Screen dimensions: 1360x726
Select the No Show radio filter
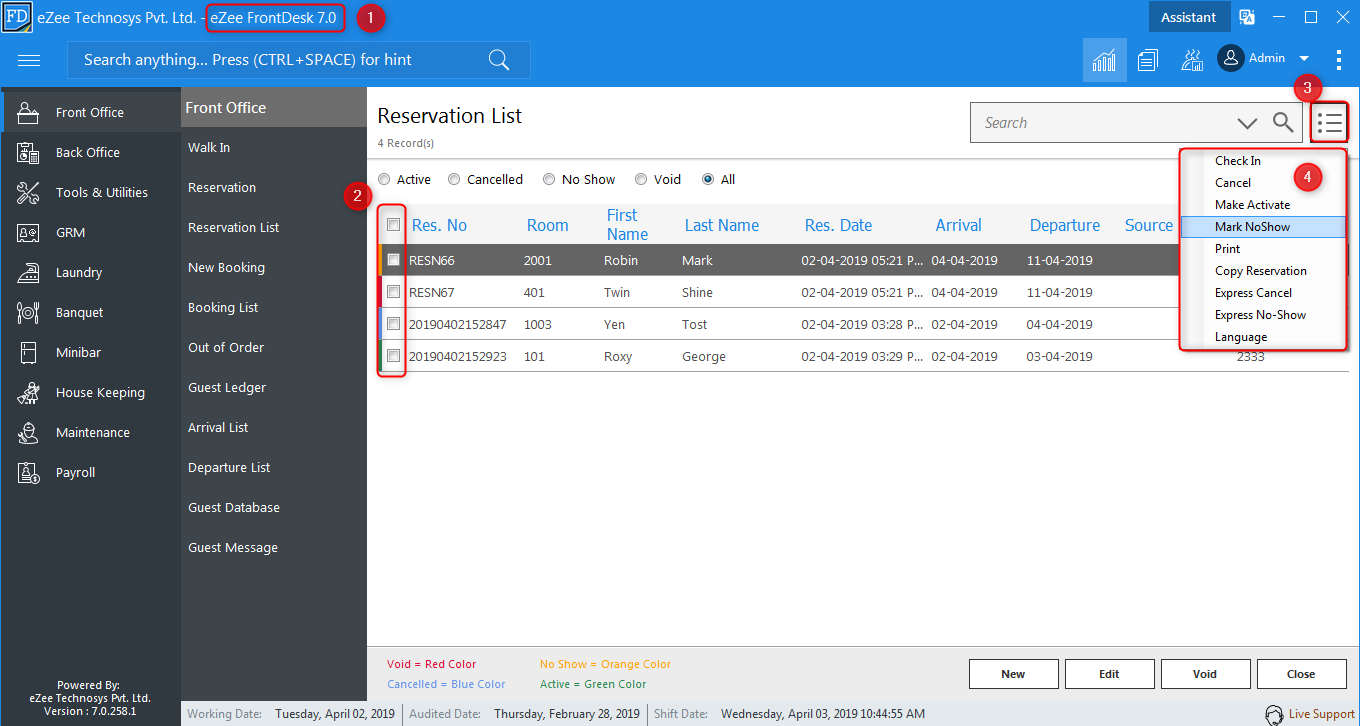[x=549, y=180]
